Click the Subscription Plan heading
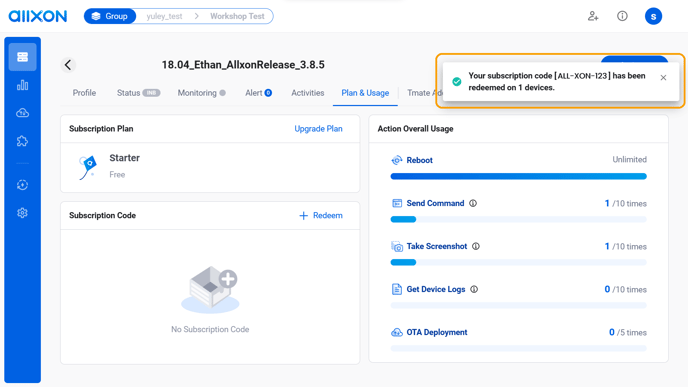The image size is (688, 387). tap(101, 129)
